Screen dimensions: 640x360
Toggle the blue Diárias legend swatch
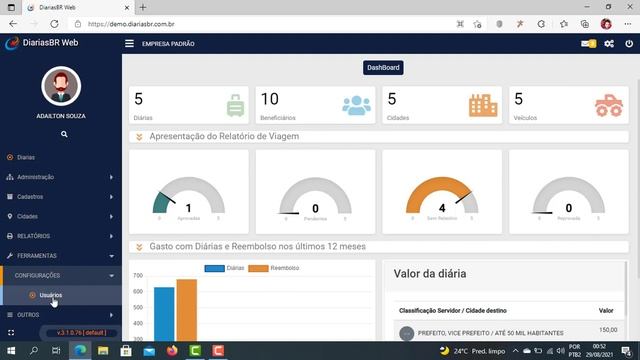[214, 268]
